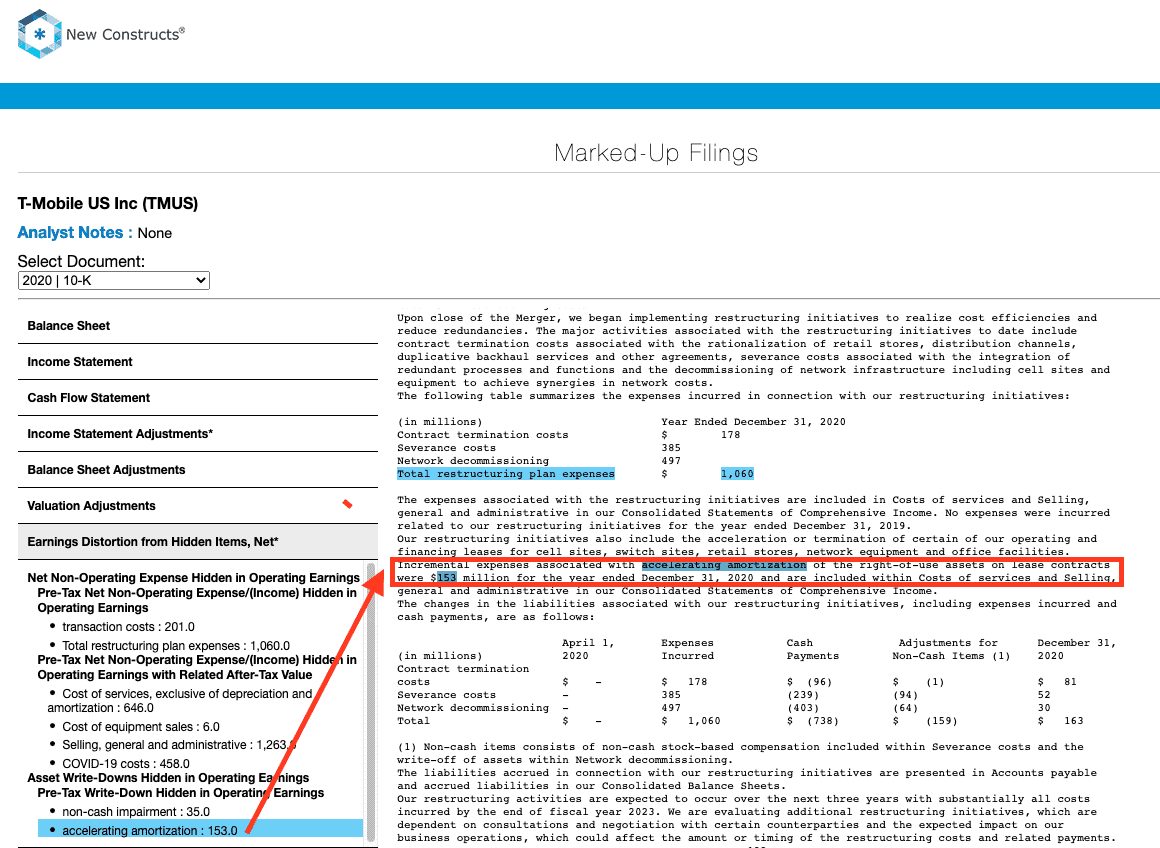
Task: Select Cost of equipment sales : 6.0 item
Action: (141, 727)
